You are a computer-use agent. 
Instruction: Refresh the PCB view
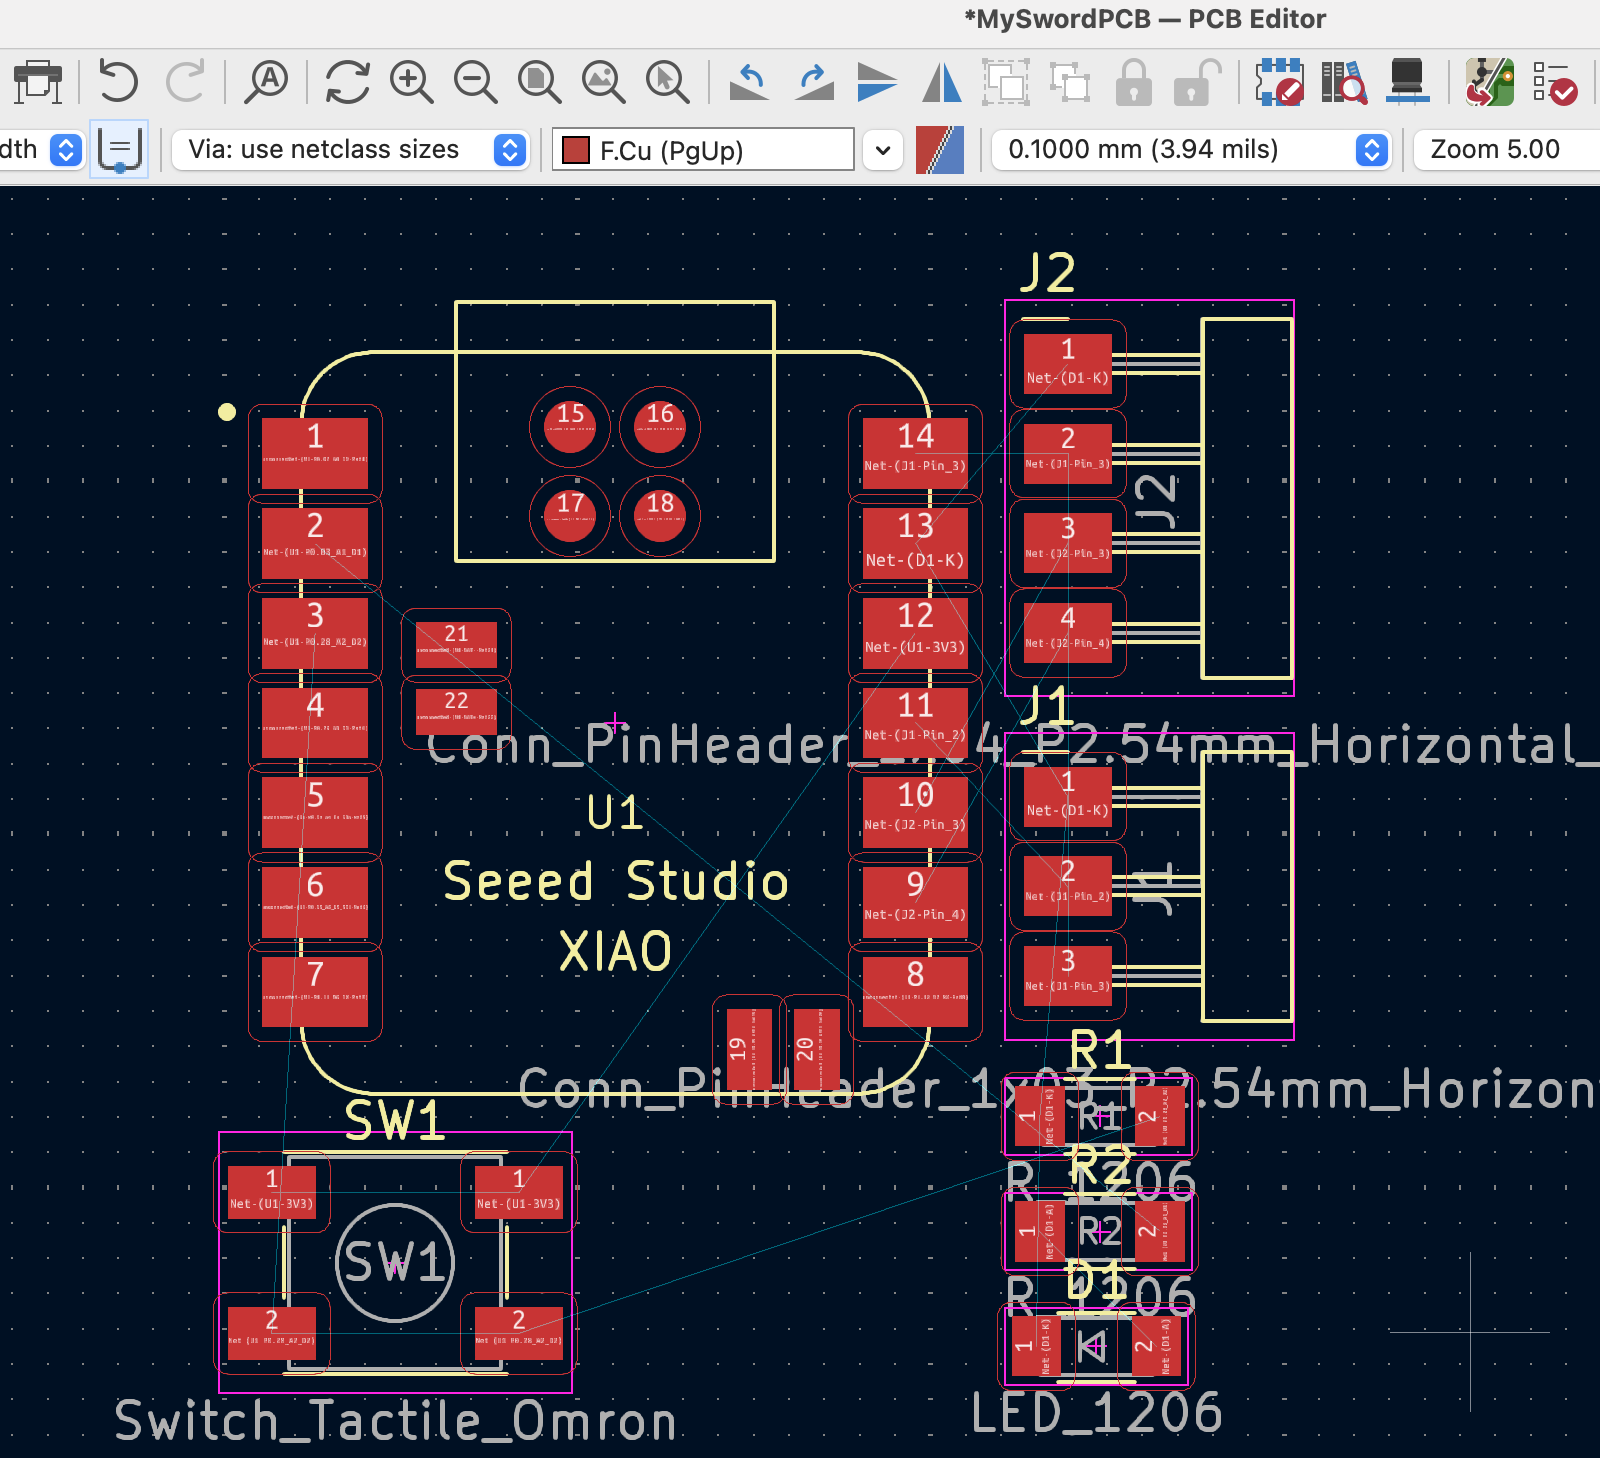(x=347, y=82)
